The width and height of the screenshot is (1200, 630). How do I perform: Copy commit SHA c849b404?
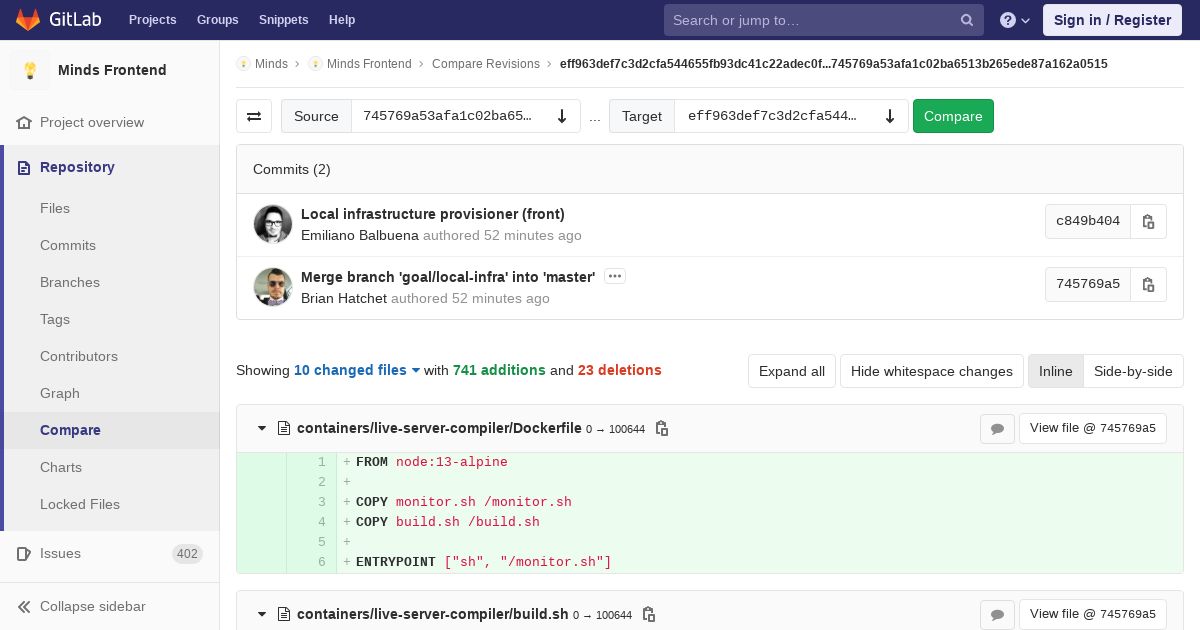coord(1148,221)
